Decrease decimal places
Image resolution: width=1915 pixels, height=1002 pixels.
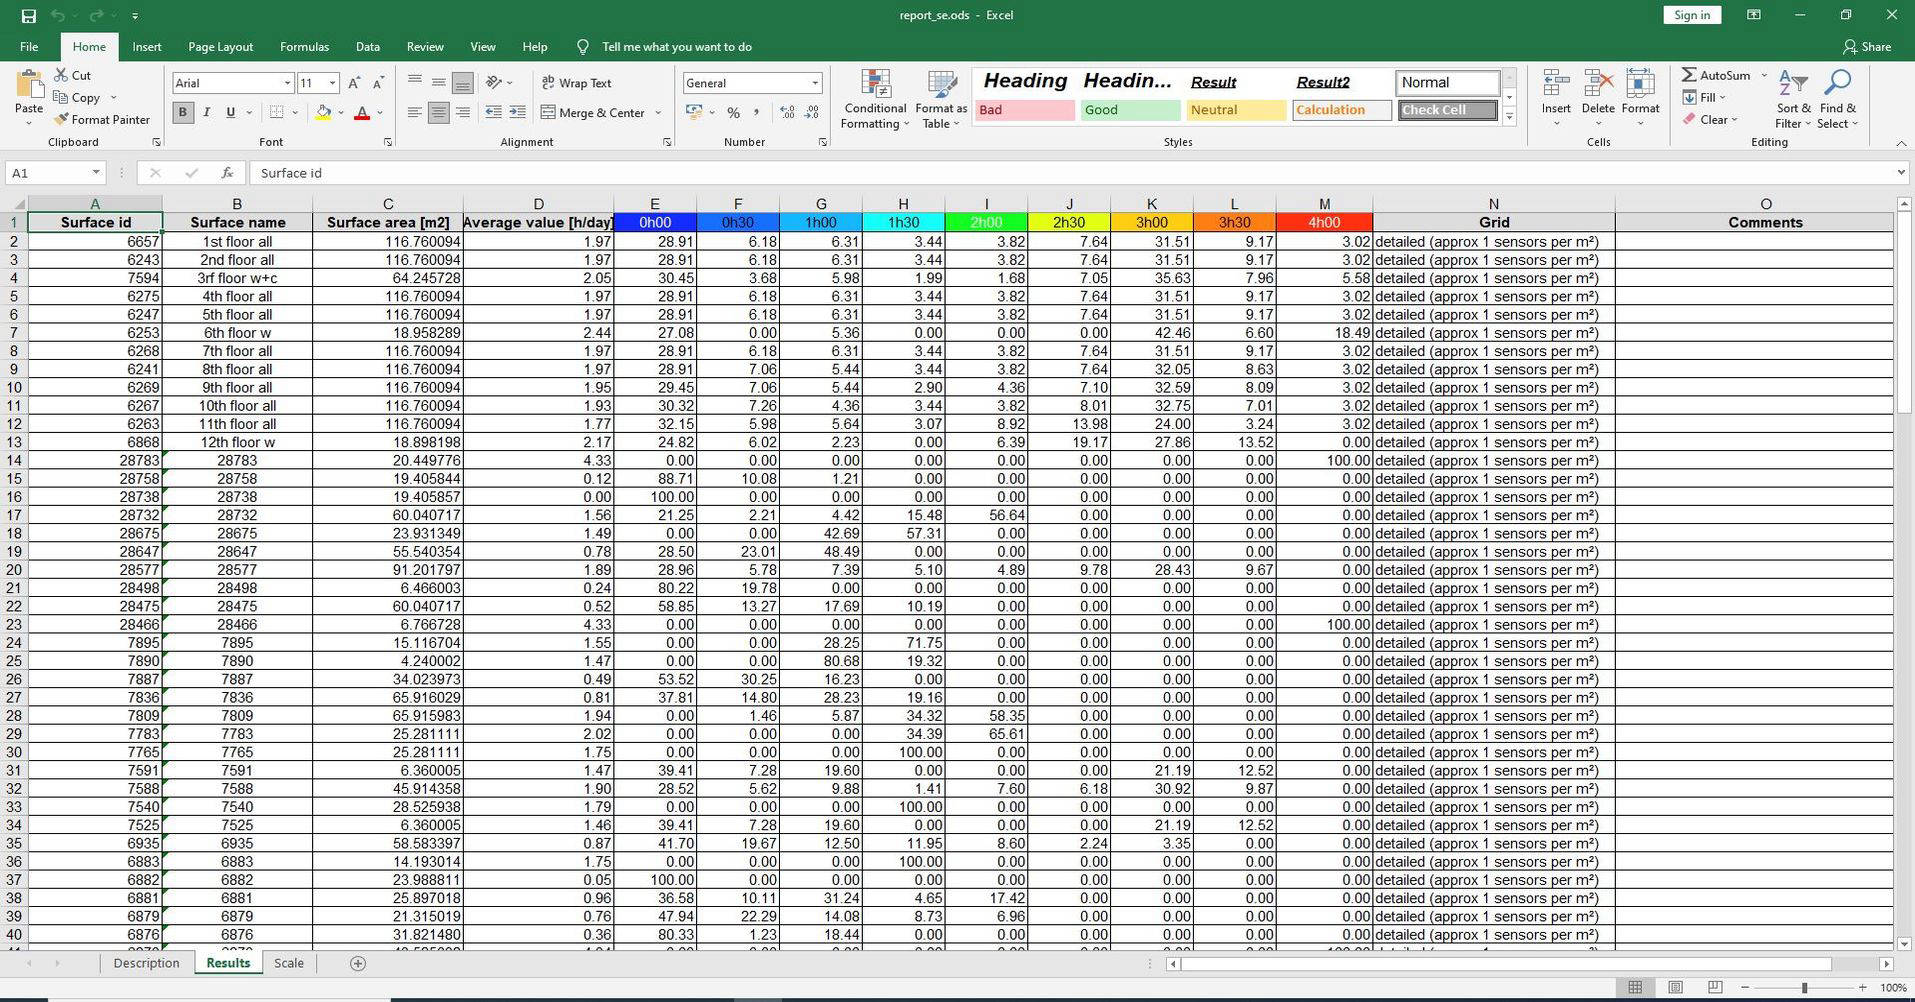click(x=812, y=113)
